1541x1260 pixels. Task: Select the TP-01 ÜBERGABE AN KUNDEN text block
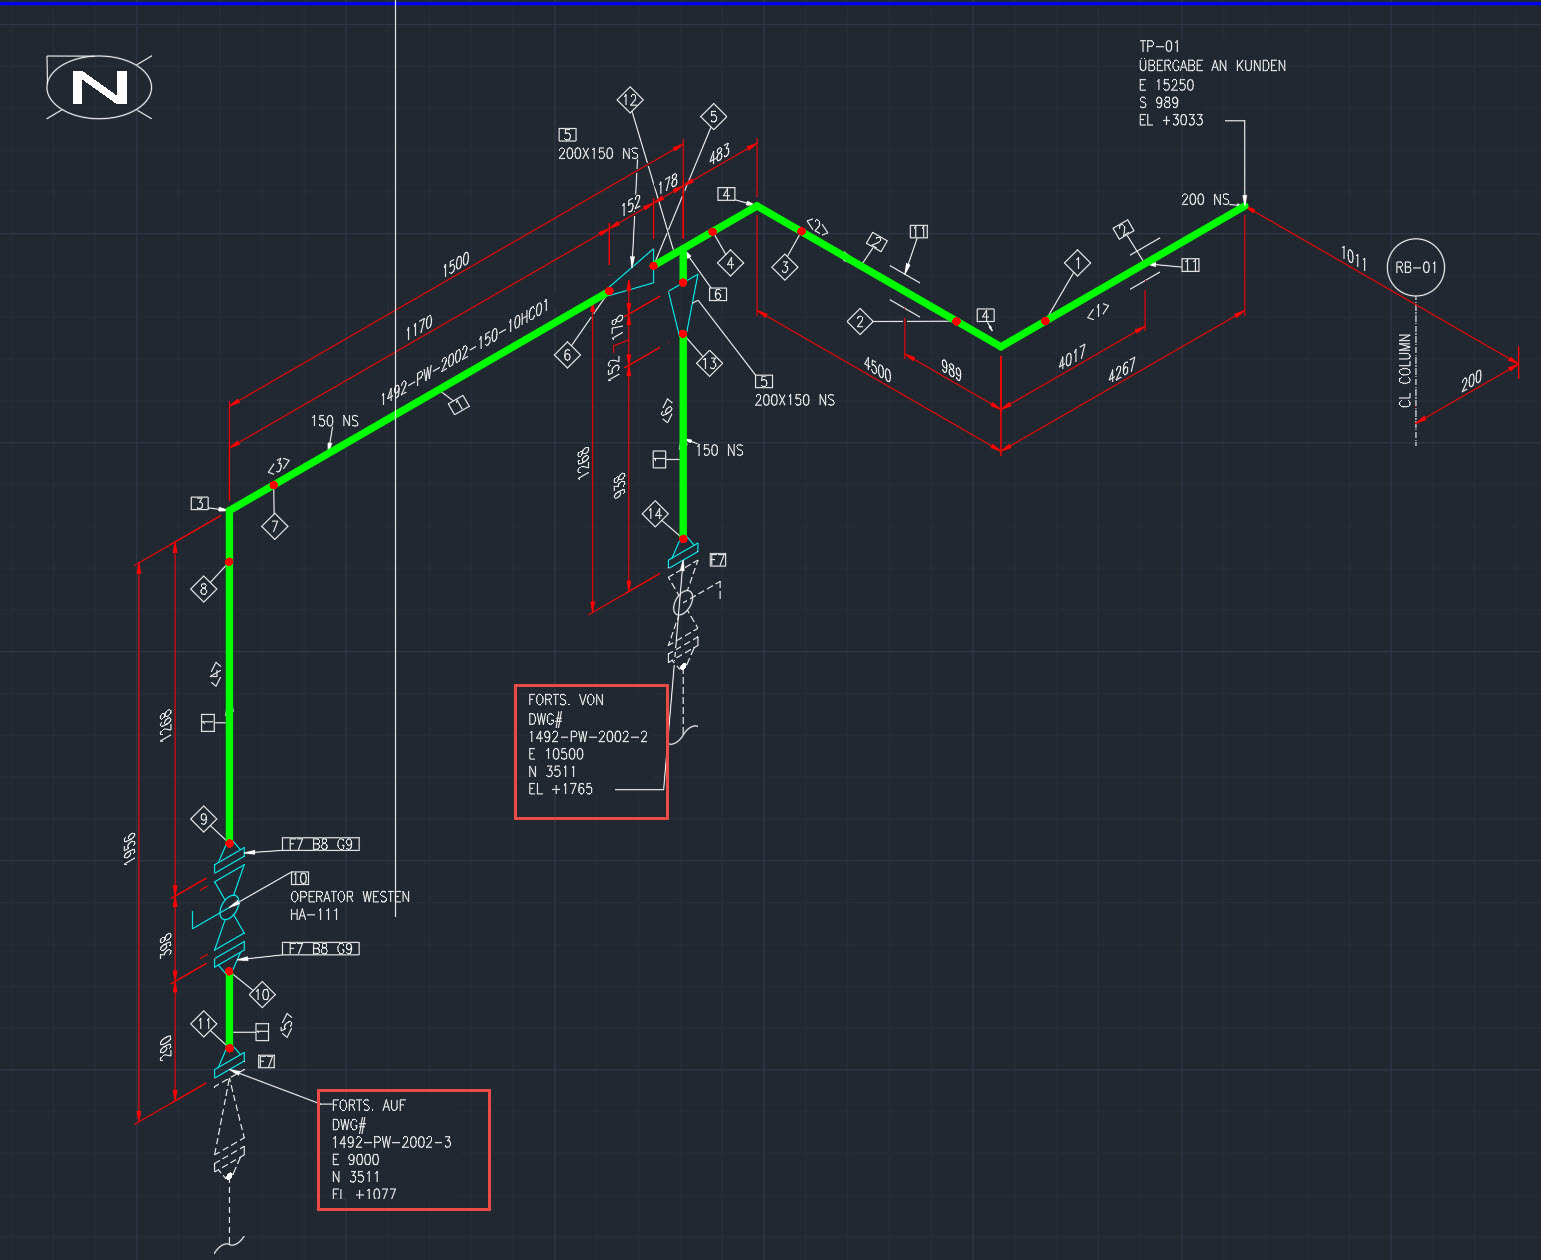point(1210,82)
